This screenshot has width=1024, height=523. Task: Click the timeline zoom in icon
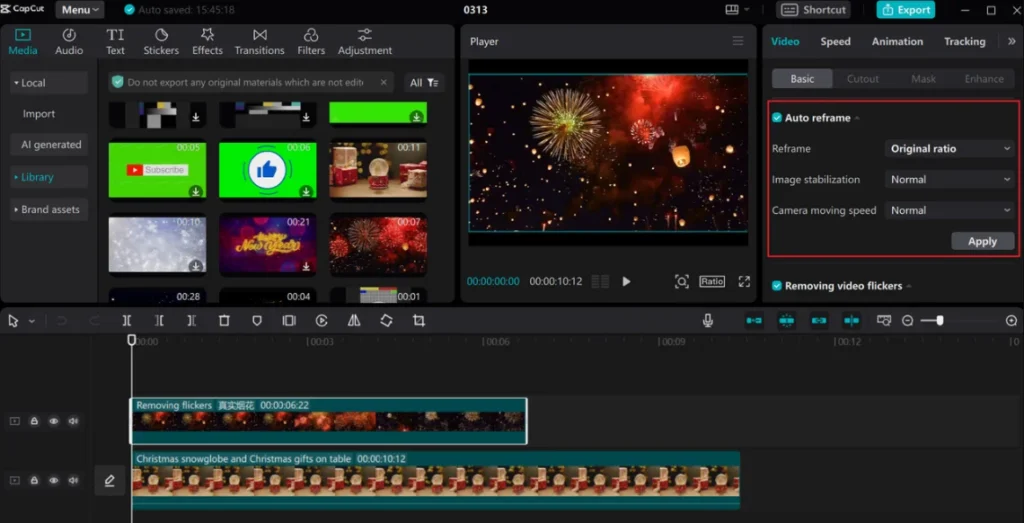click(1011, 321)
